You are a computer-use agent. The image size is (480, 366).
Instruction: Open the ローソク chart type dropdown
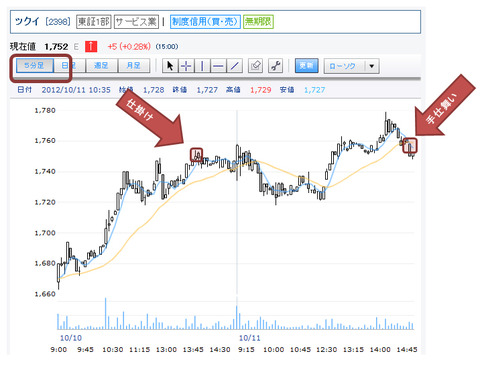(351, 66)
